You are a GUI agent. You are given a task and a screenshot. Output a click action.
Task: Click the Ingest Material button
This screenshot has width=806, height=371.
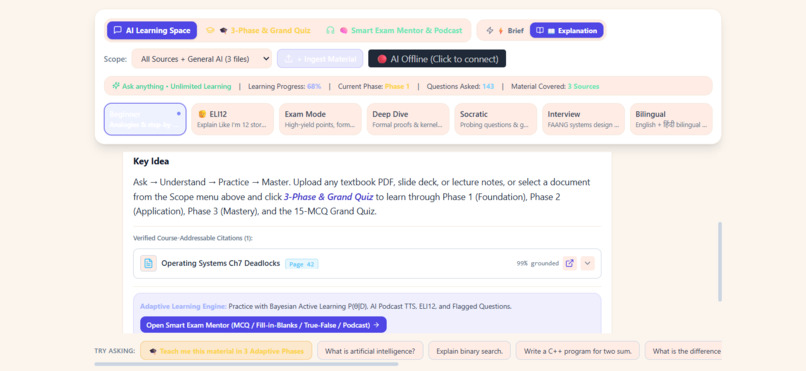coord(320,59)
